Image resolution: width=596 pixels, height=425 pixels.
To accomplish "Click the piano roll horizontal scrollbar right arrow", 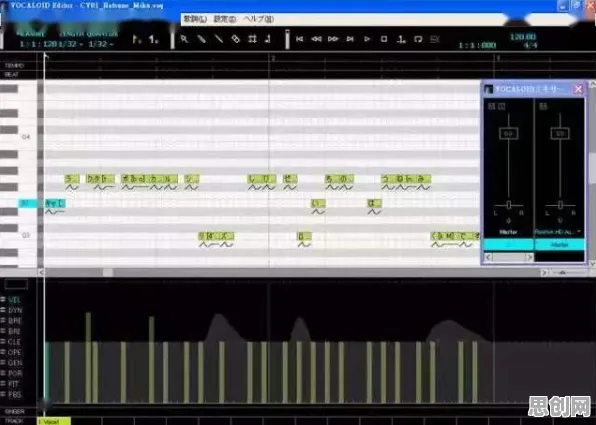I will point(544,272).
